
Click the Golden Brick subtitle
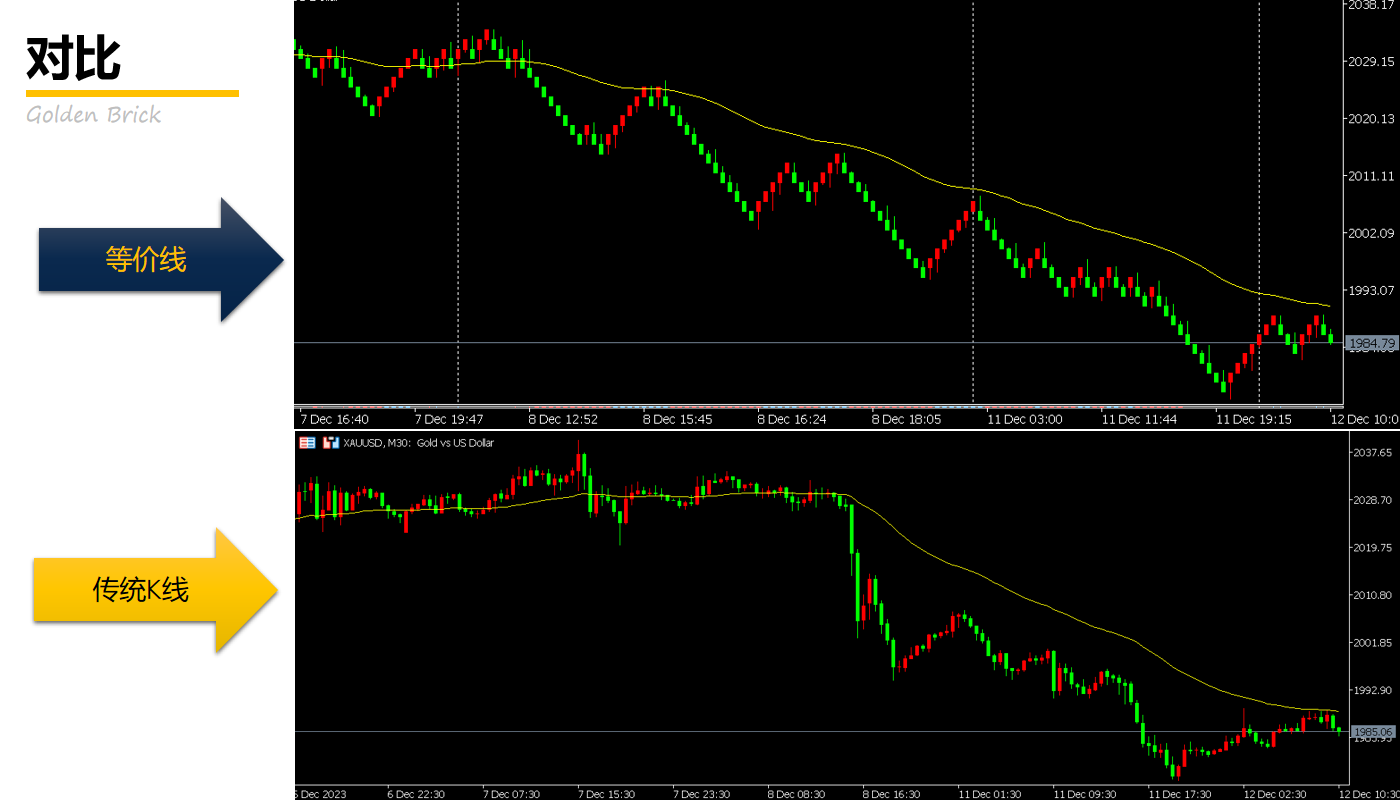point(93,115)
